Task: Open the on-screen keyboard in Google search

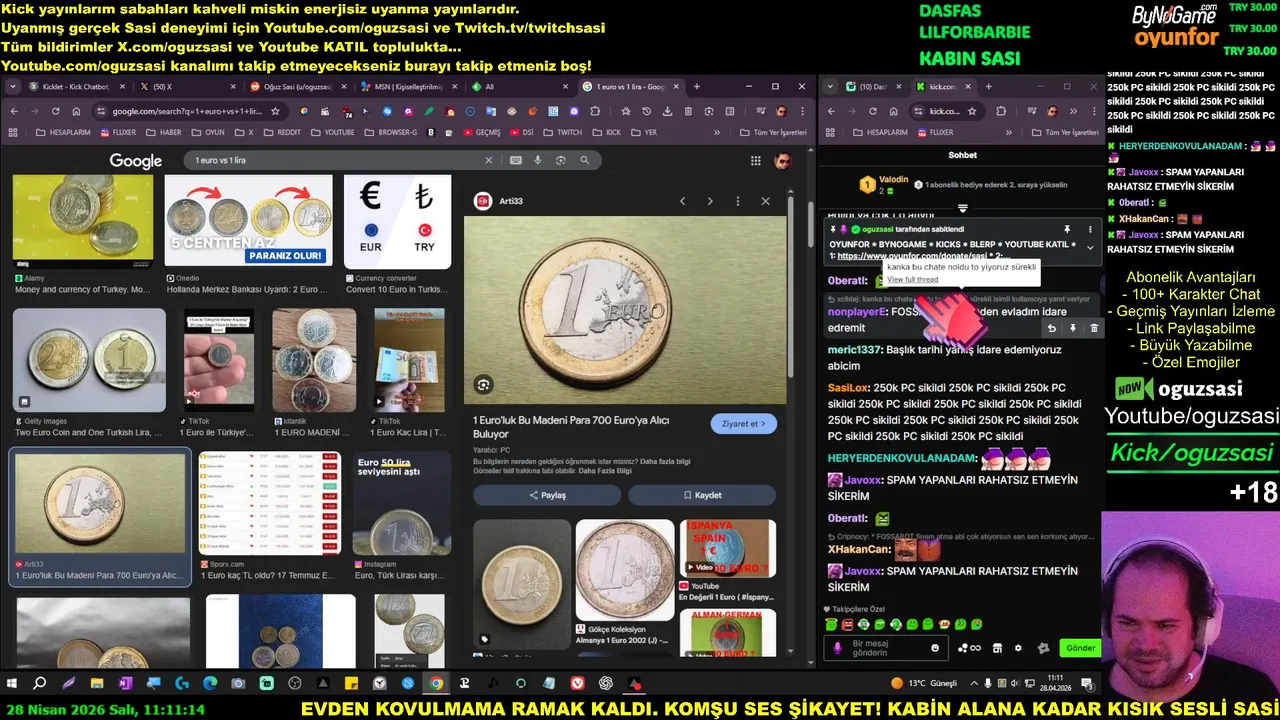Action: pos(516,160)
